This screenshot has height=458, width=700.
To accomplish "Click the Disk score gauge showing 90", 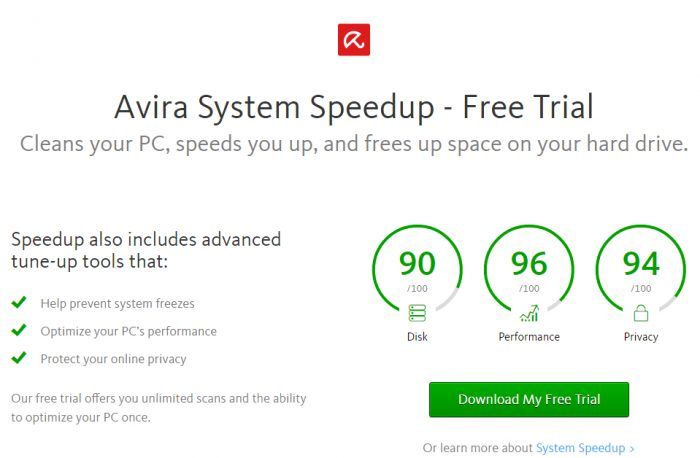I will pos(417,270).
